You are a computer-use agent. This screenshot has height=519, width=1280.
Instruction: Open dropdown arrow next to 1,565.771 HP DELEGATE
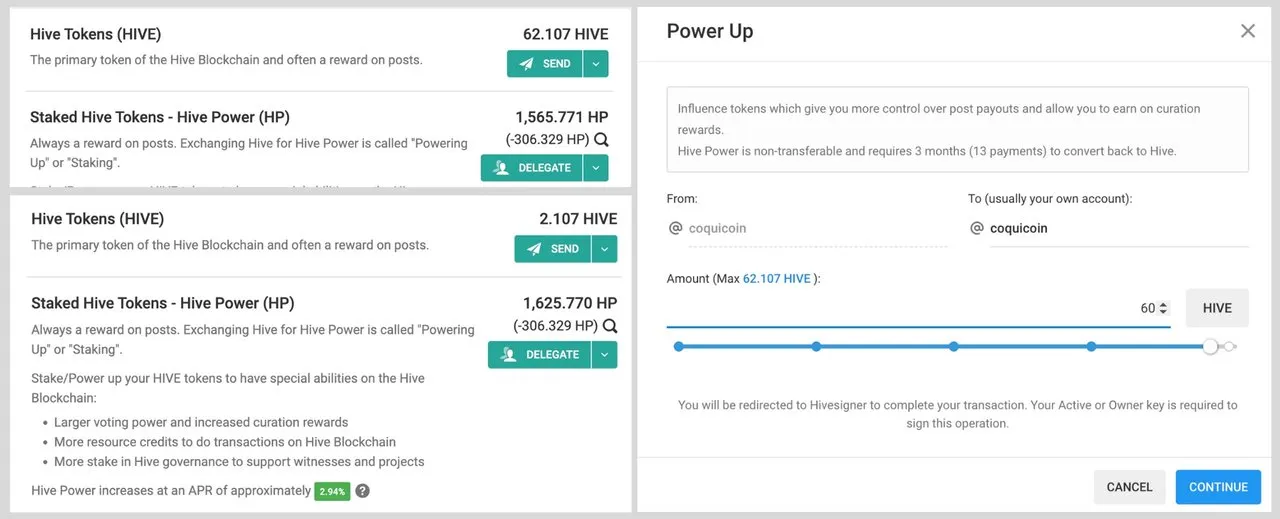[595, 168]
